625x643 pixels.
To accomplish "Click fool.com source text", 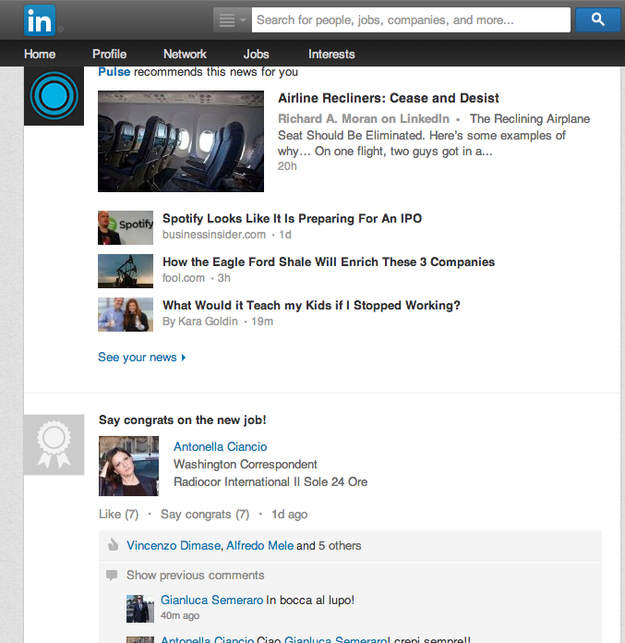I will coord(183,278).
